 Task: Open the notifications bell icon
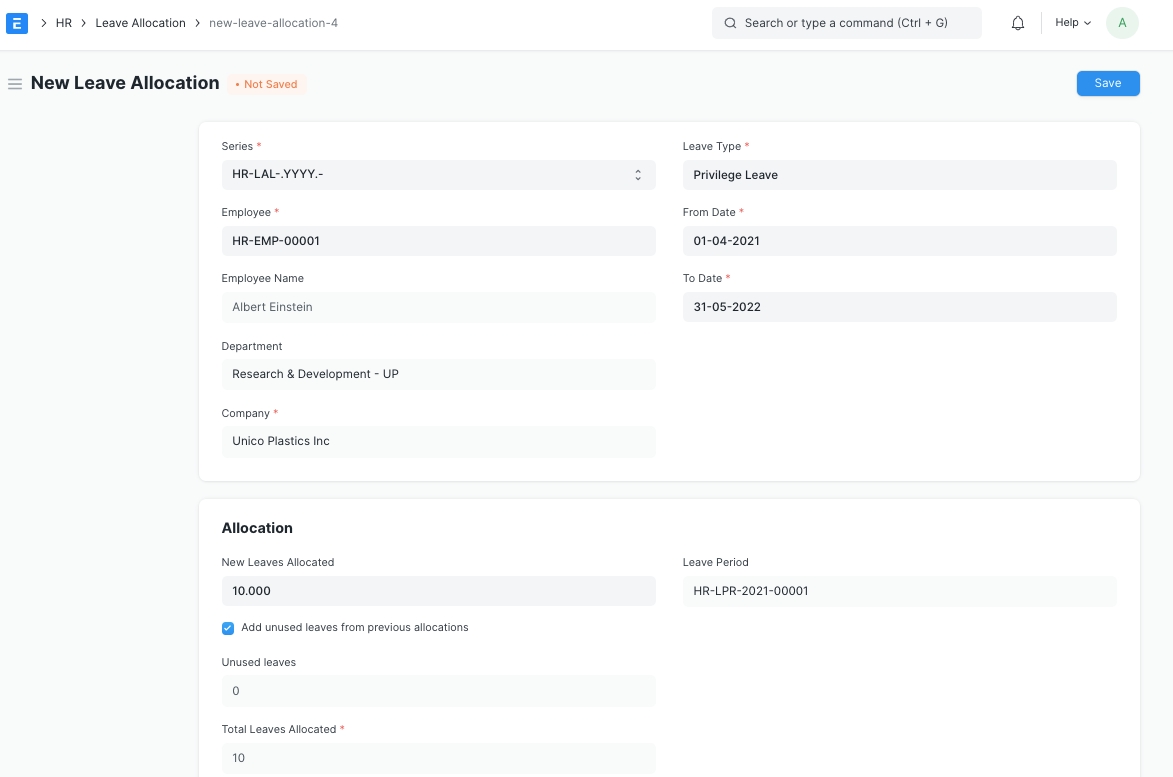coord(1018,23)
